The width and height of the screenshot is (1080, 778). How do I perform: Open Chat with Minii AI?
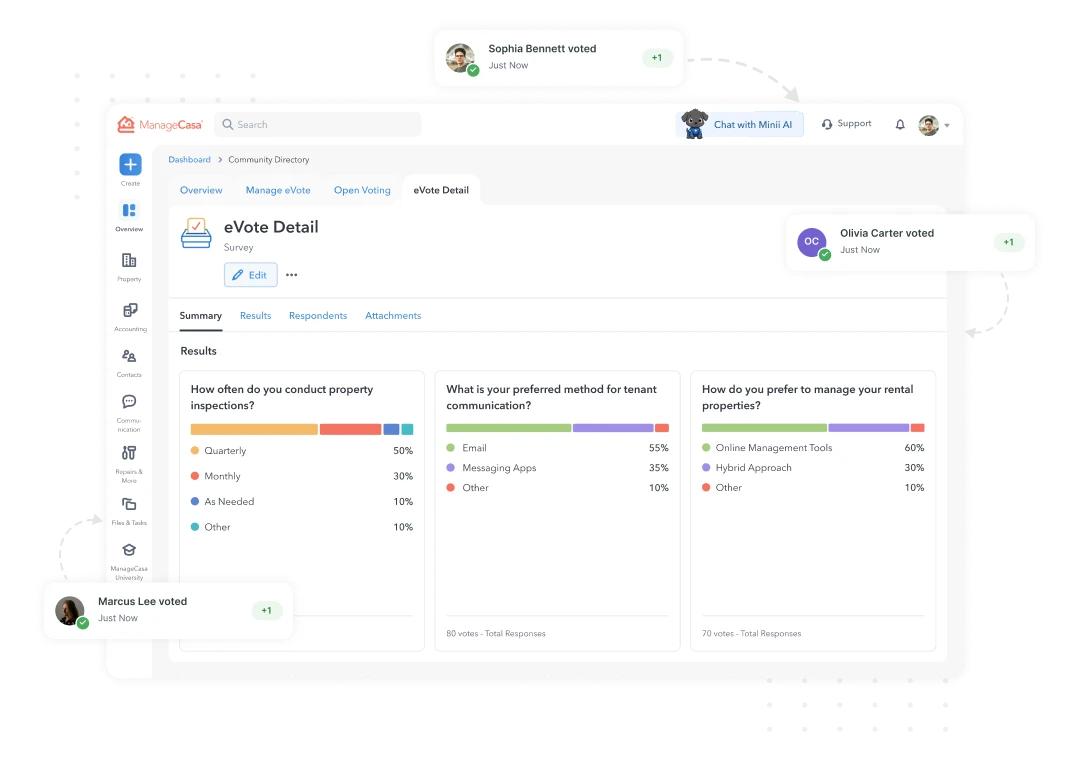(739, 125)
